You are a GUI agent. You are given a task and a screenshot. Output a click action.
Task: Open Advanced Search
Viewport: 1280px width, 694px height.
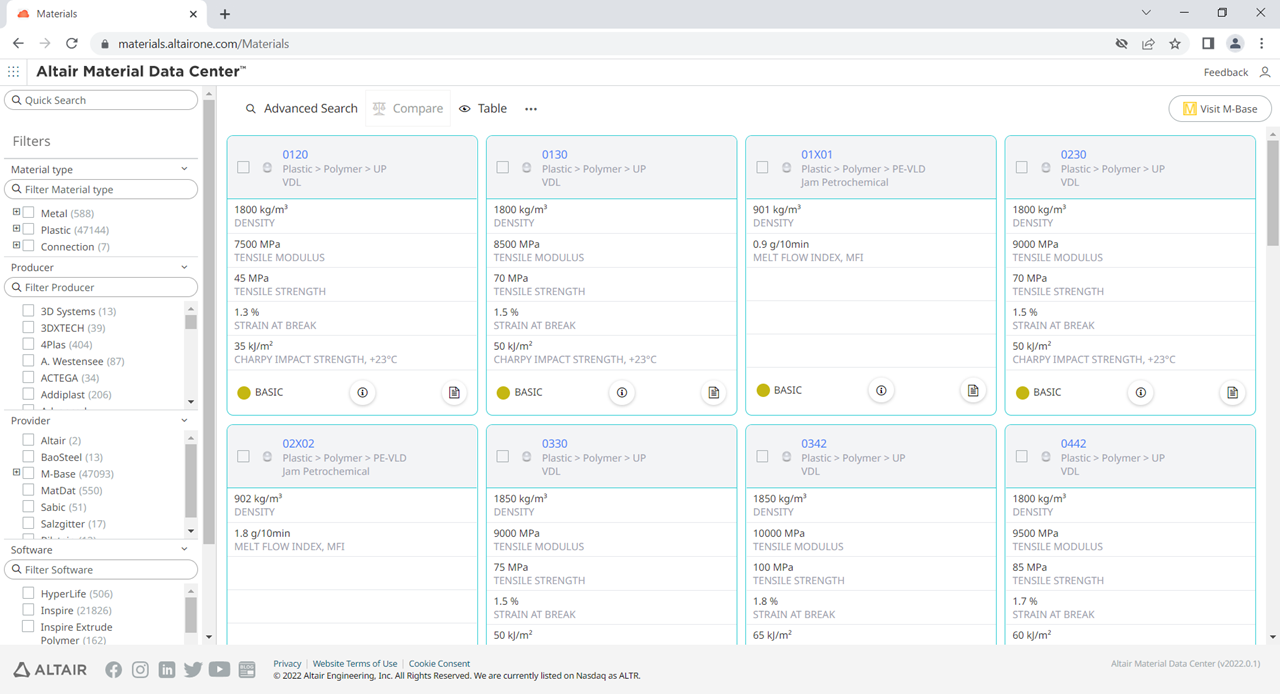point(301,109)
